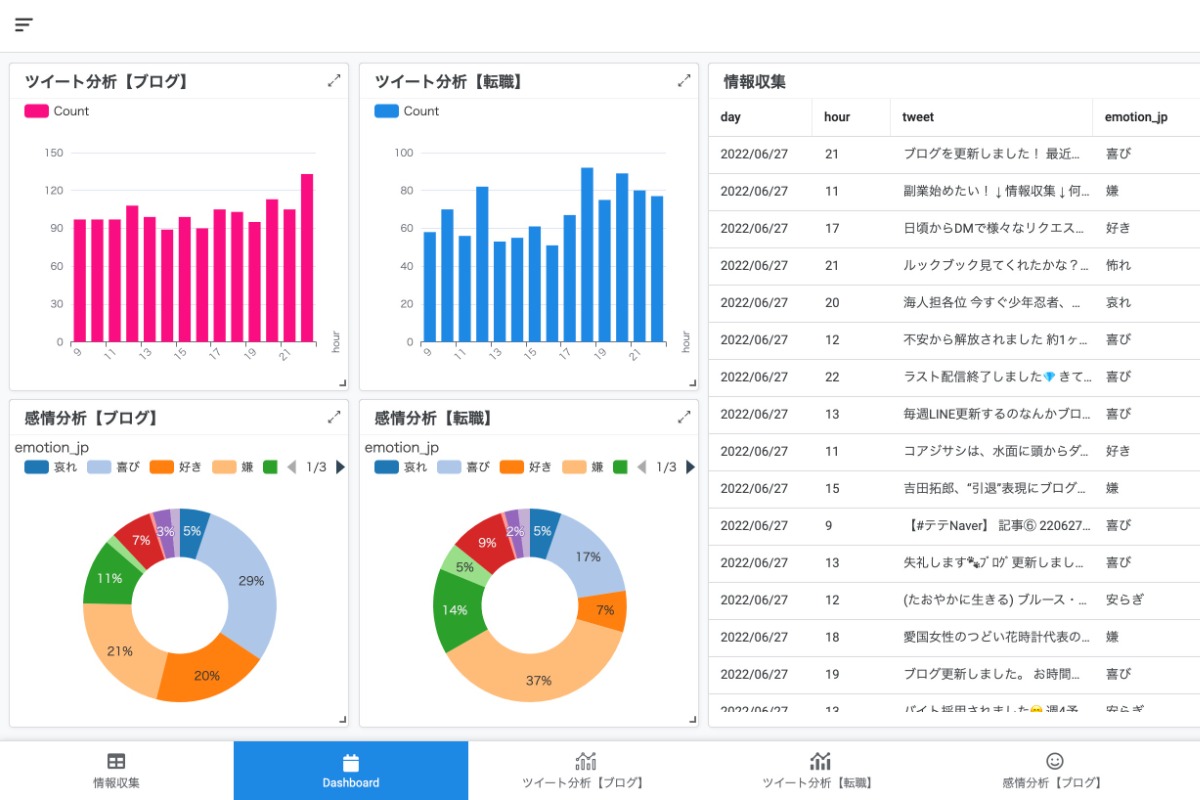Image resolution: width=1200 pixels, height=800 pixels.
Task: Select row with tweet 【#テテNaver】 記事⑥
Action: click(x=954, y=525)
